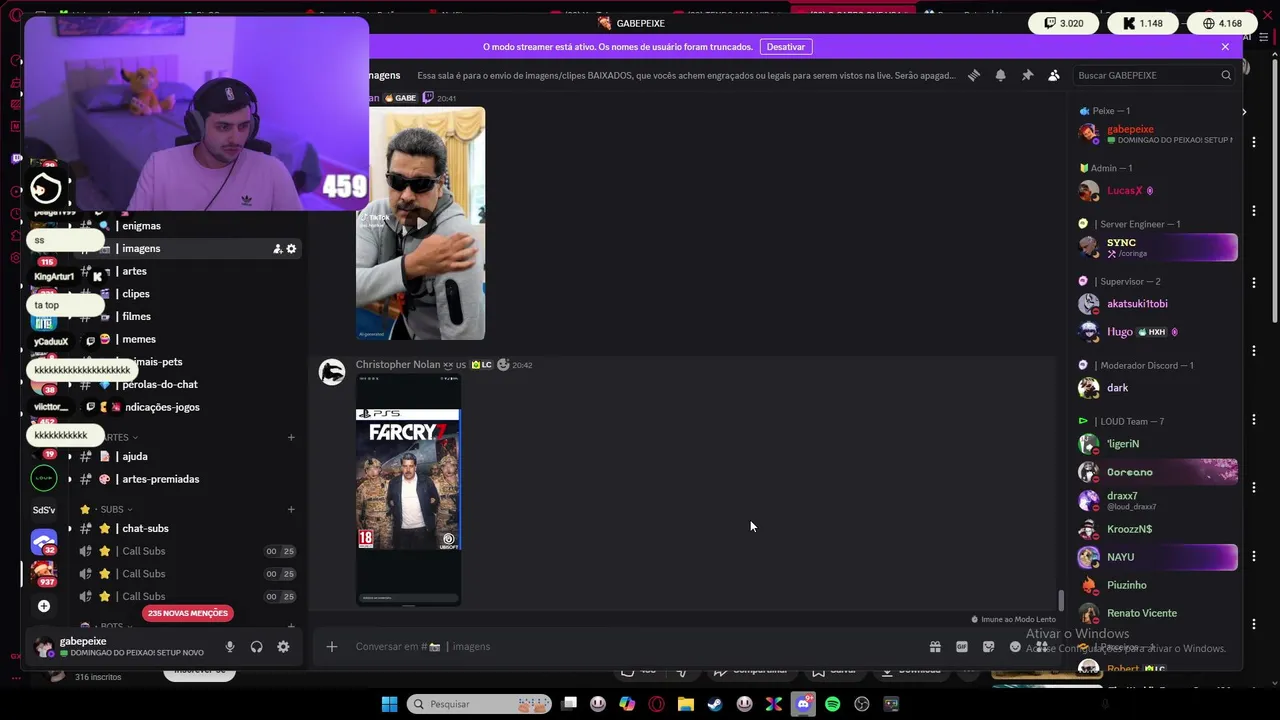This screenshot has height=720, width=1280.
Task: Open user settings gear in user panel
Action: point(283,647)
